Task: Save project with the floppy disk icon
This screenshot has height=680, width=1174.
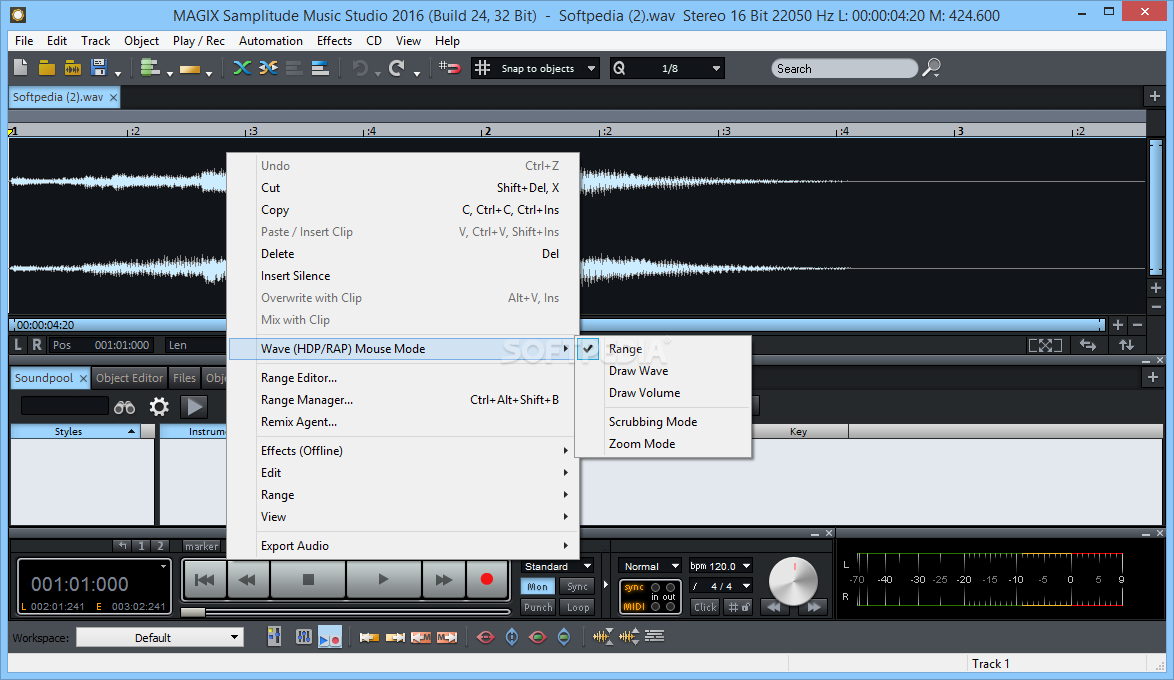Action: [98, 68]
